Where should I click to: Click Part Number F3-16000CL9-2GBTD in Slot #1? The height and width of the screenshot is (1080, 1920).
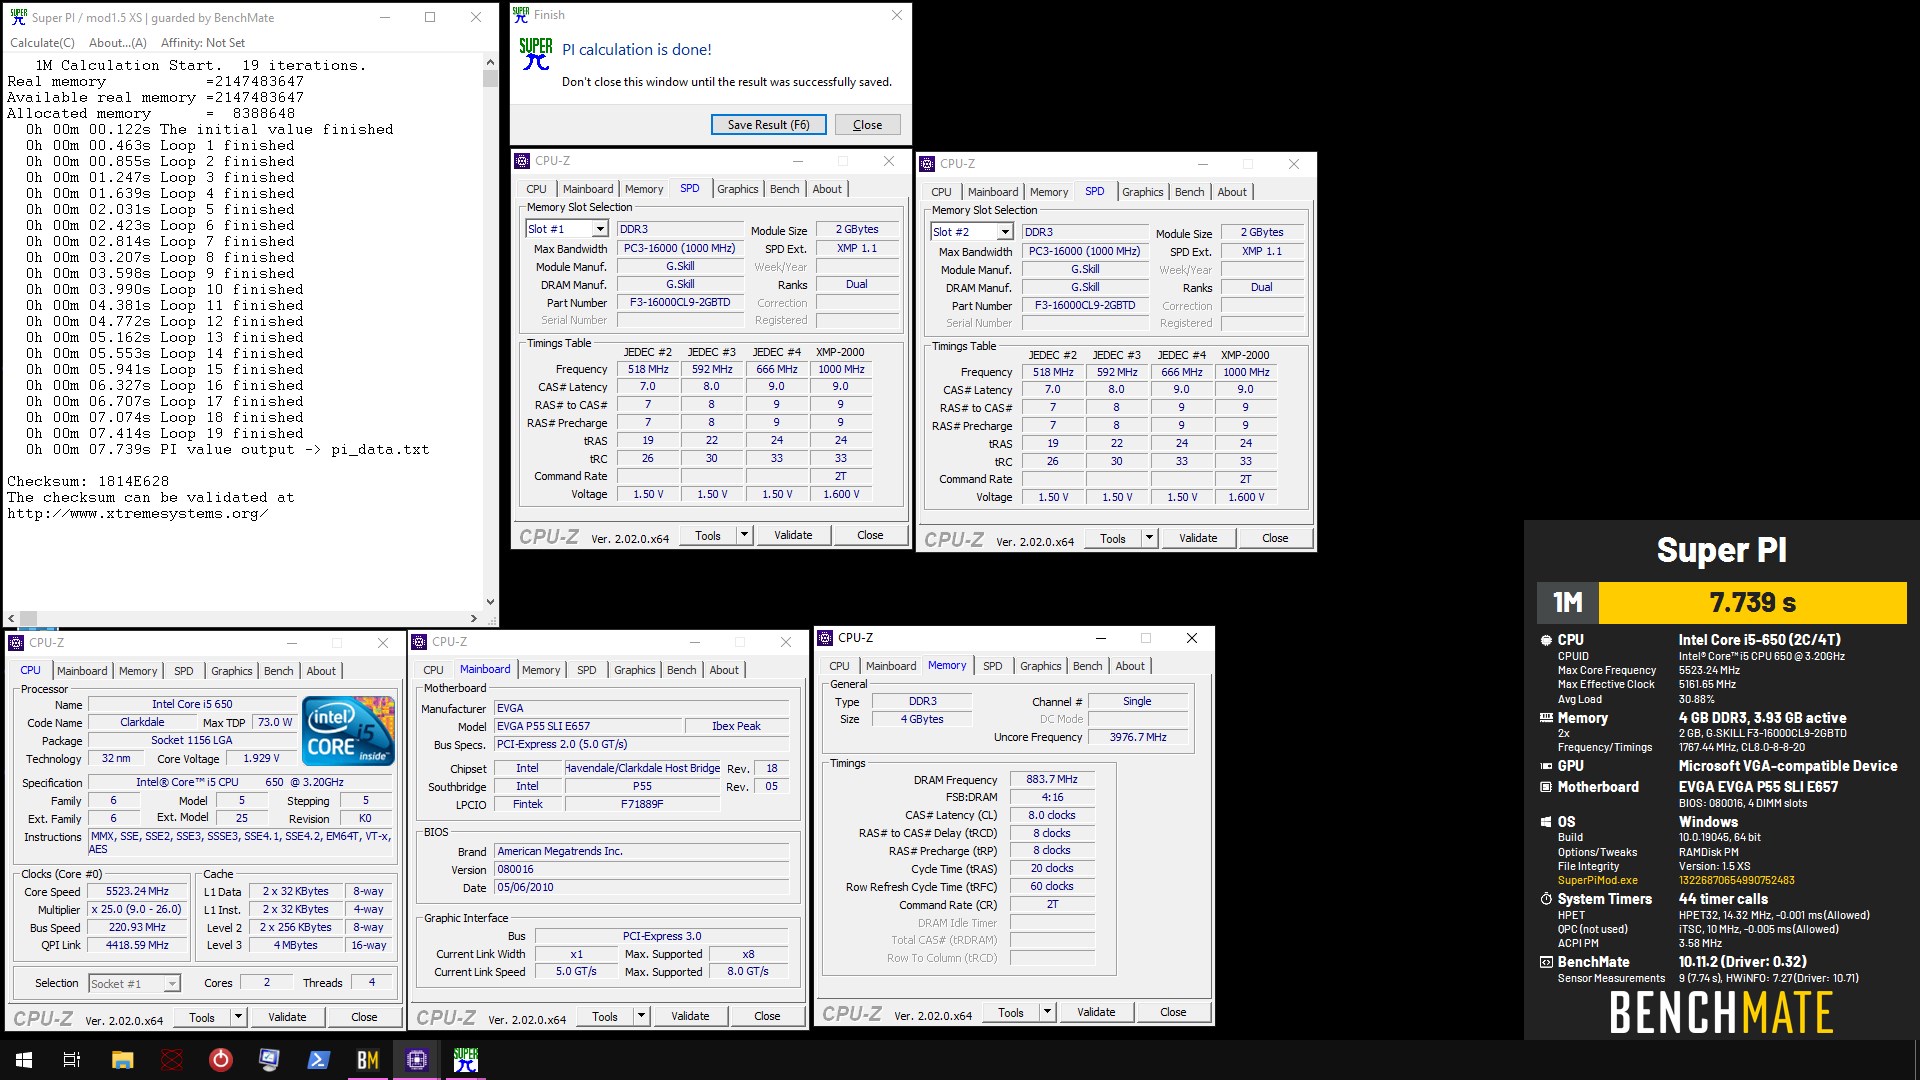[680, 303]
